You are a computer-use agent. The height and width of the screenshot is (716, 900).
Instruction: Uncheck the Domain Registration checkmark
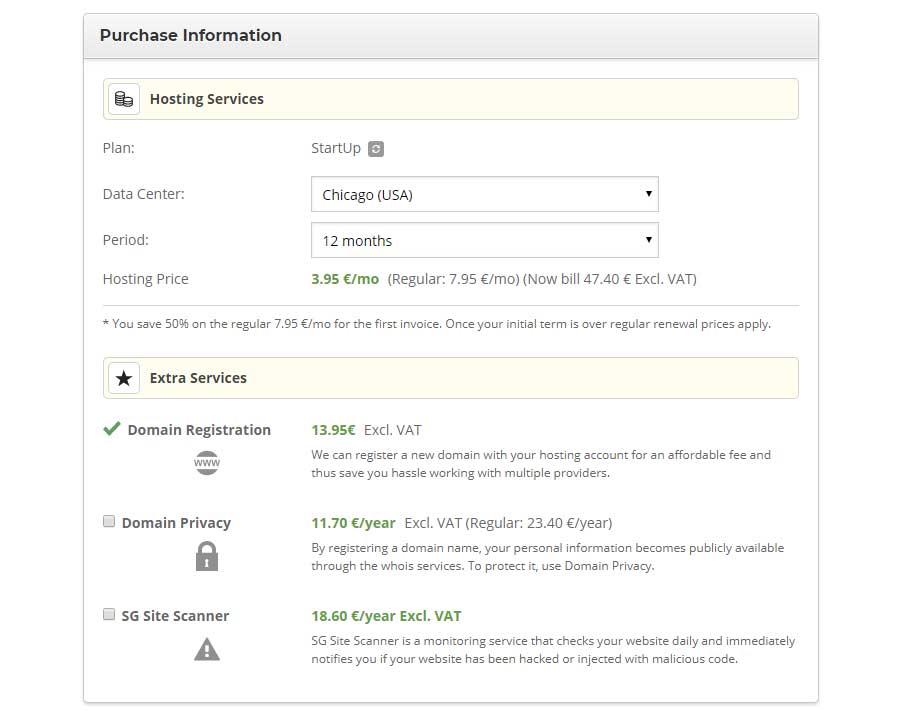click(x=109, y=428)
